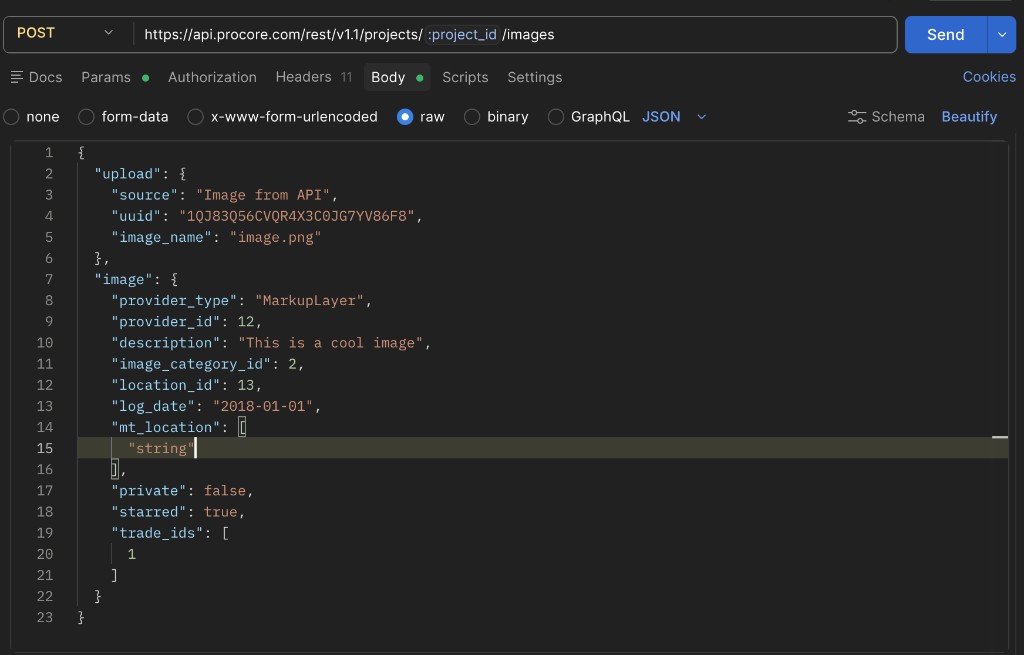Select the raw body type

pos(405,117)
